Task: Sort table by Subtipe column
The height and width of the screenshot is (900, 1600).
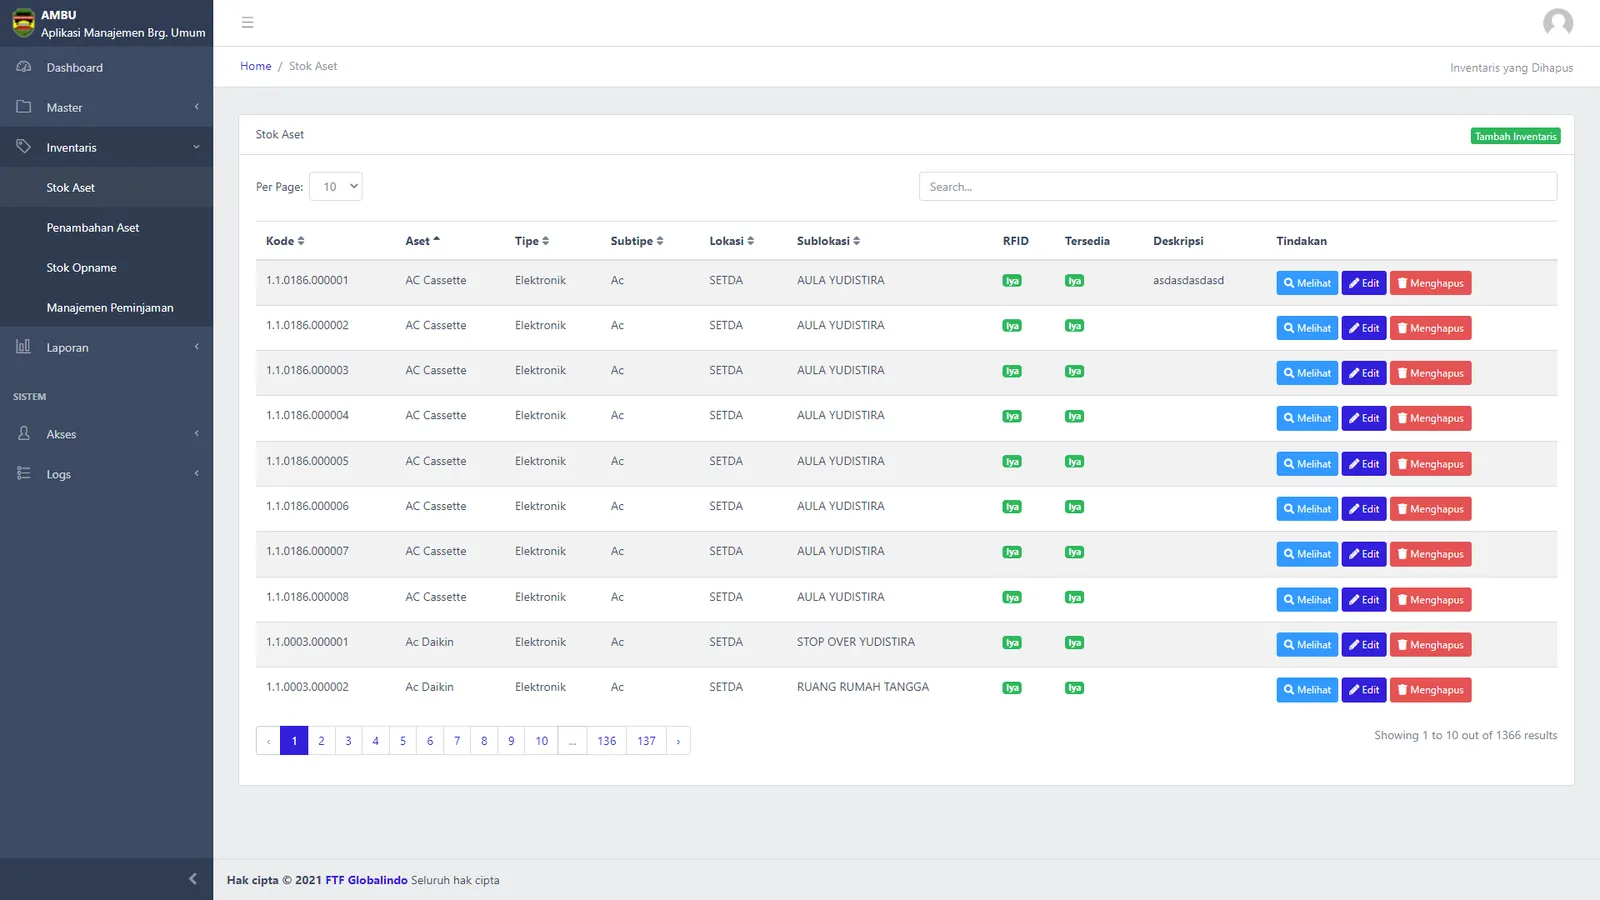Action: pos(637,241)
